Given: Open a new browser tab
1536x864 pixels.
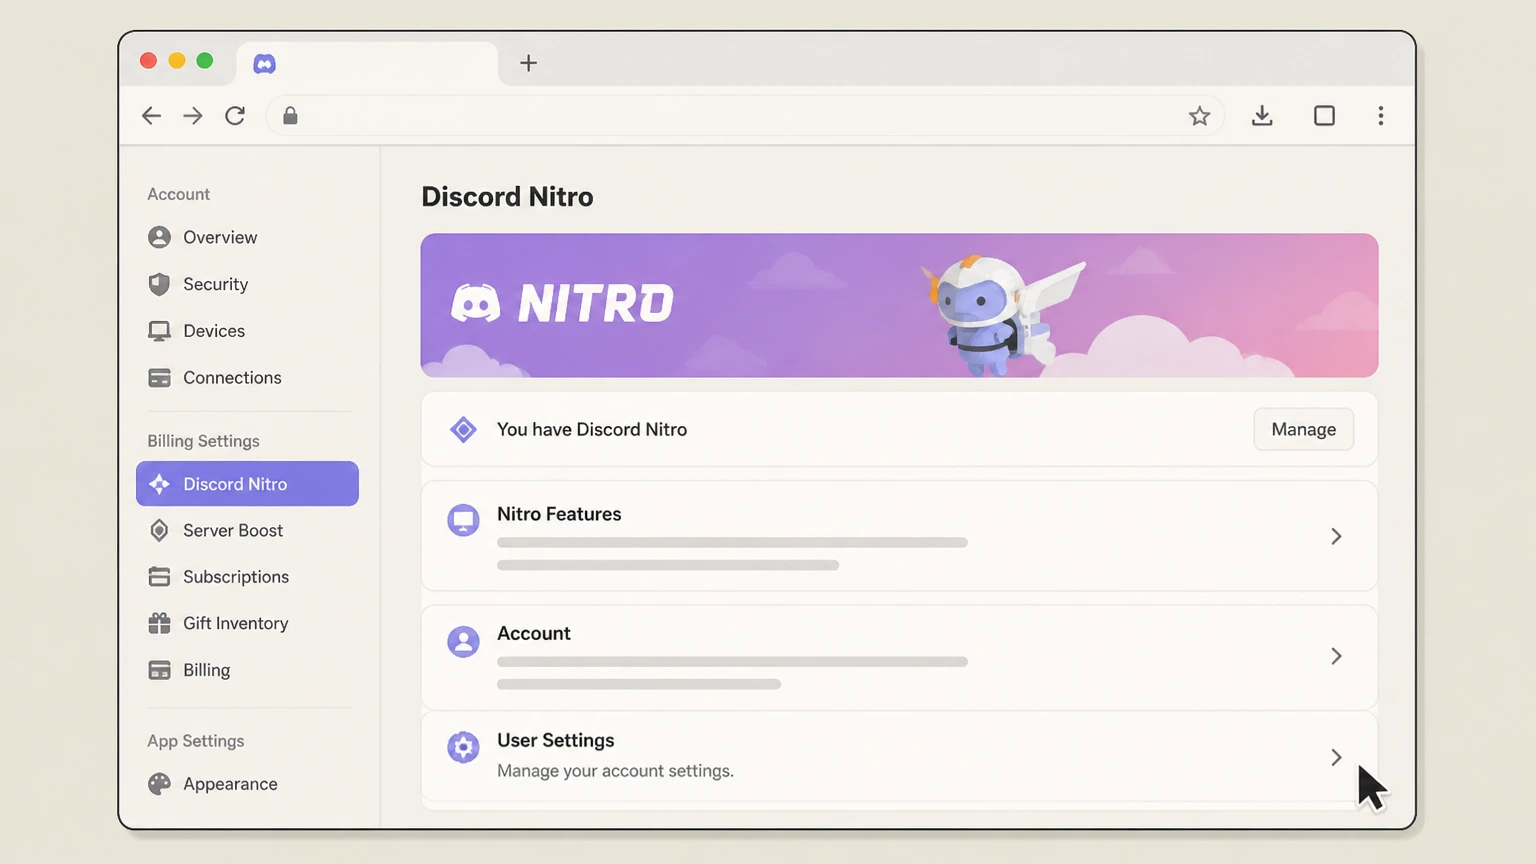Looking at the screenshot, I should point(529,63).
